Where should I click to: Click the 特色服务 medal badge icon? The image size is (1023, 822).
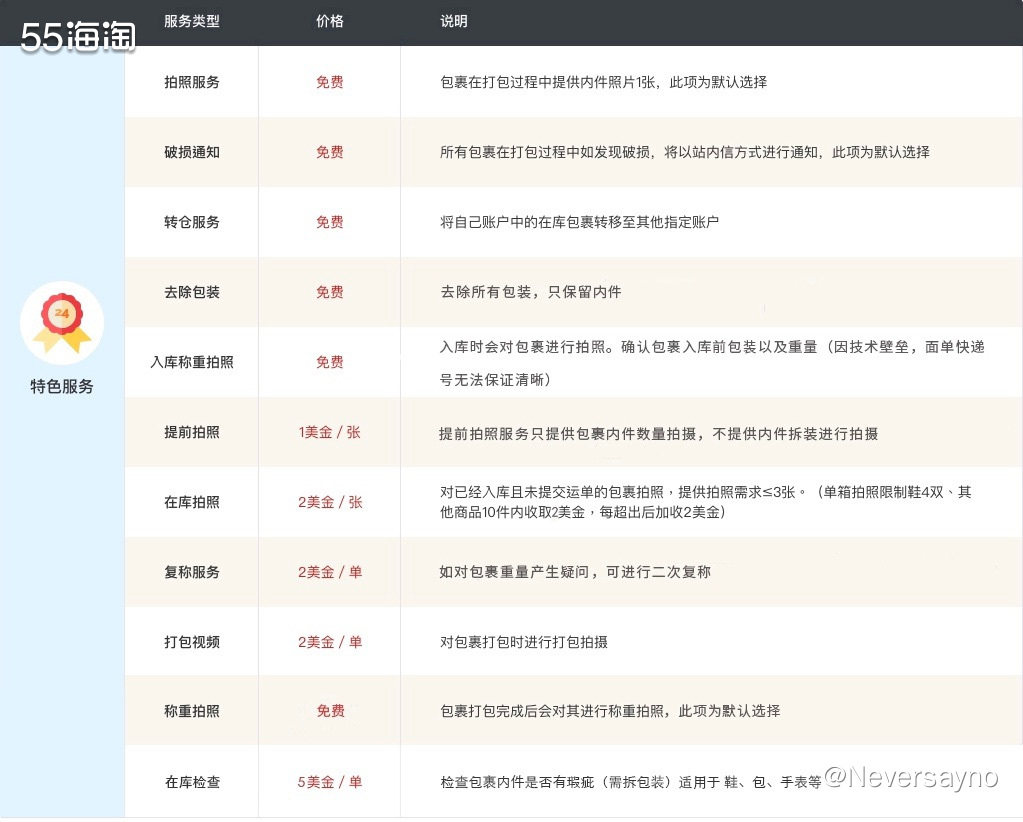61,321
